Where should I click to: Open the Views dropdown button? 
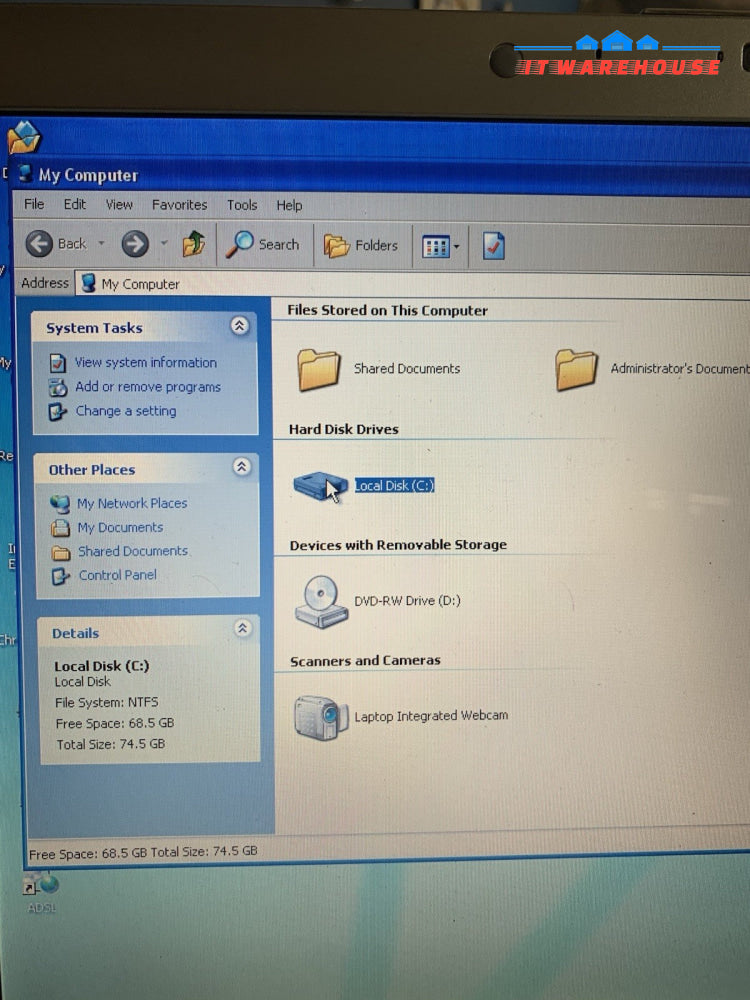[x=441, y=246]
